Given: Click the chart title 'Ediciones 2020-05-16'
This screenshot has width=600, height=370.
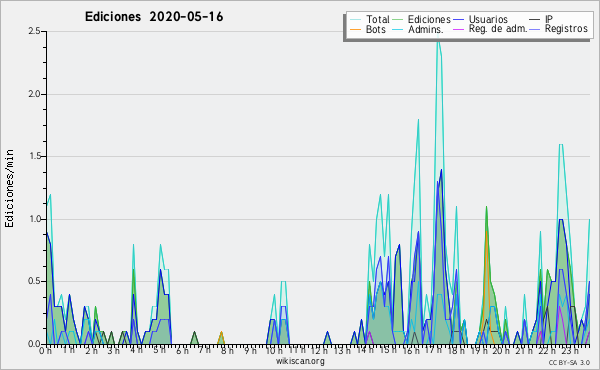Looking at the screenshot, I should click(154, 17).
